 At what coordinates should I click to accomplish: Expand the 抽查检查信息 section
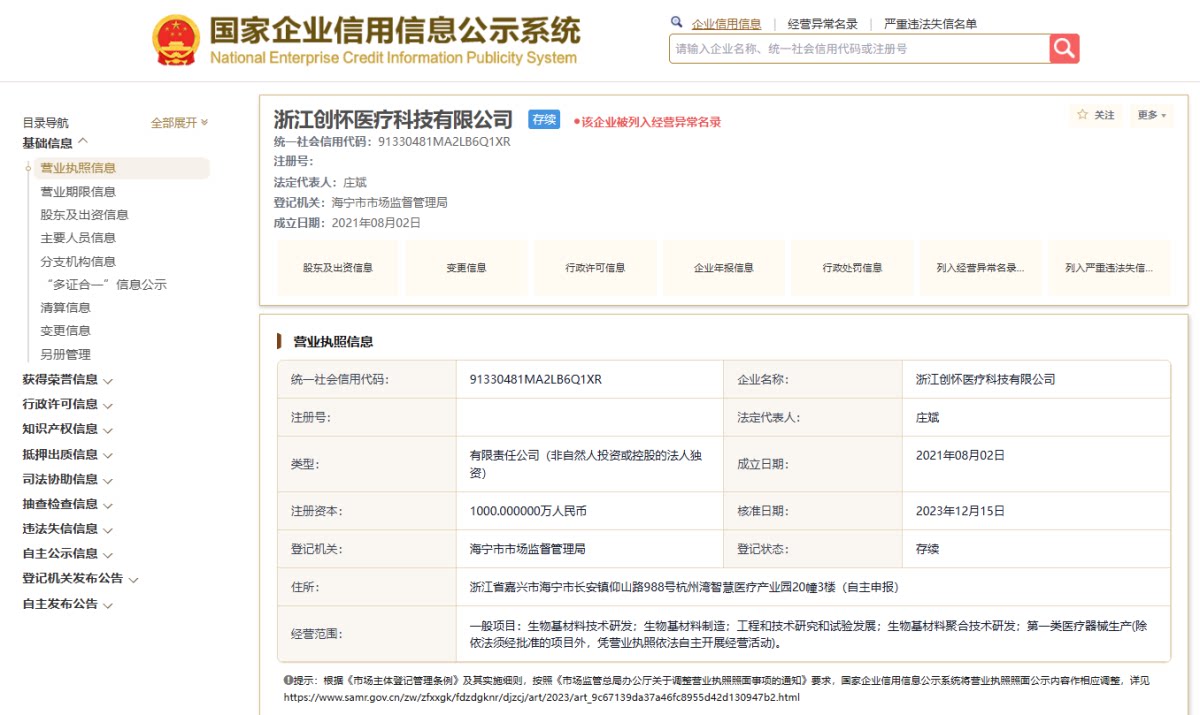click(x=68, y=505)
